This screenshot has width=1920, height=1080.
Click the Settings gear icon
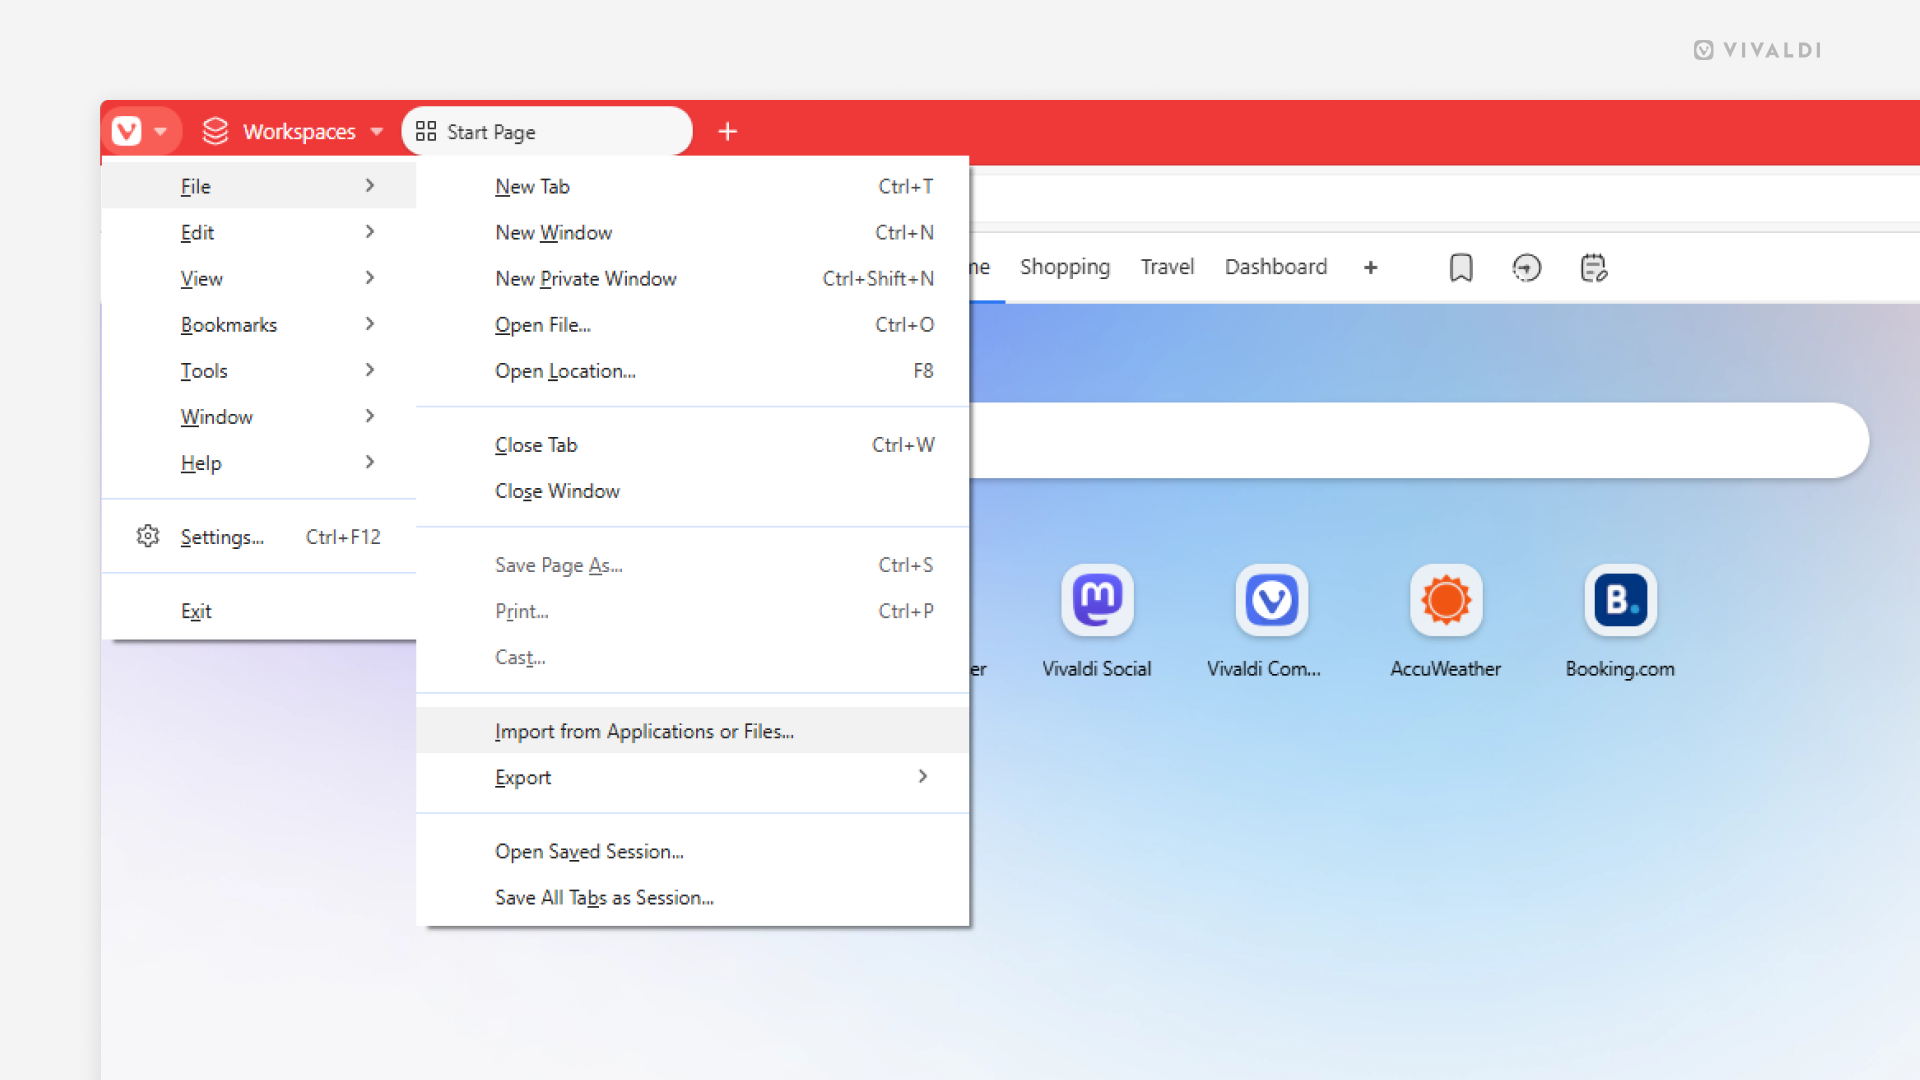[148, 536]
